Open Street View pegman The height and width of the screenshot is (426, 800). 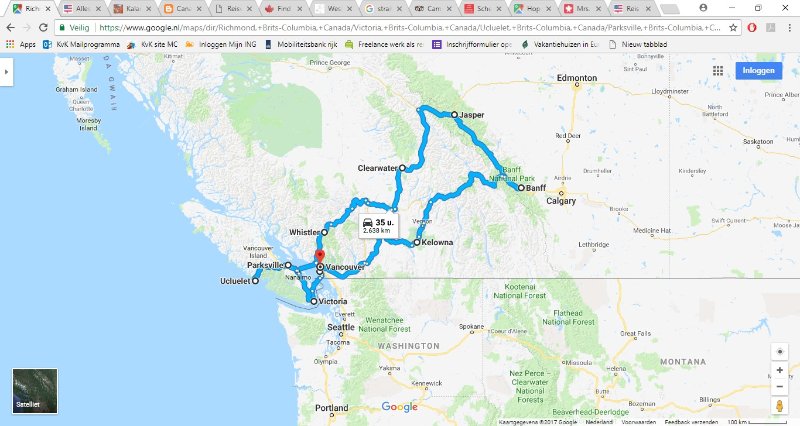(779, 406)
